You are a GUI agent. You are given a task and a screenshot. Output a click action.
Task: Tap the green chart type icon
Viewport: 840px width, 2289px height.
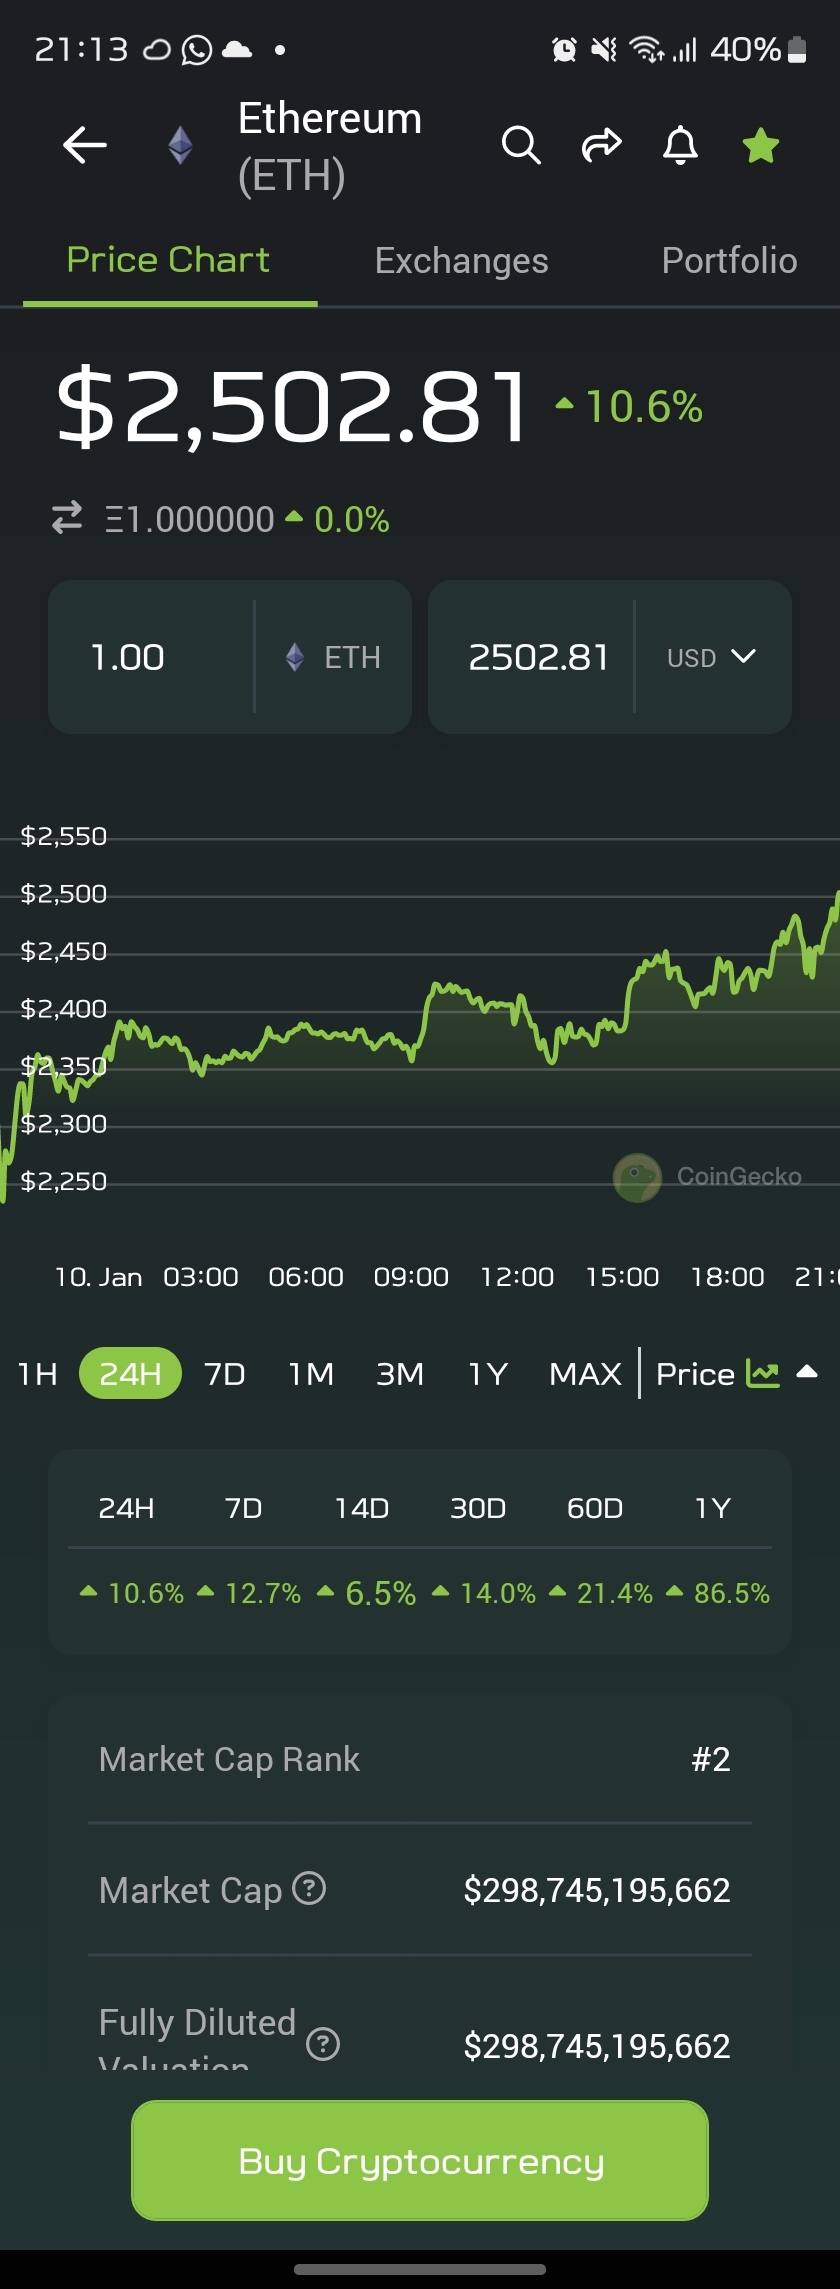point(763,1374)
